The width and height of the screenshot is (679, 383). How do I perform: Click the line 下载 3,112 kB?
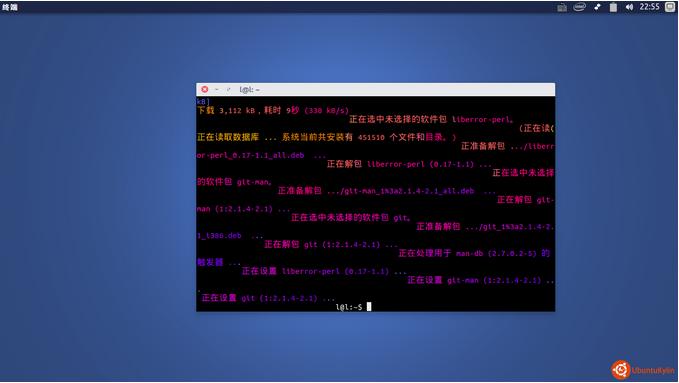pyautogui.click(x=273, y=110)
